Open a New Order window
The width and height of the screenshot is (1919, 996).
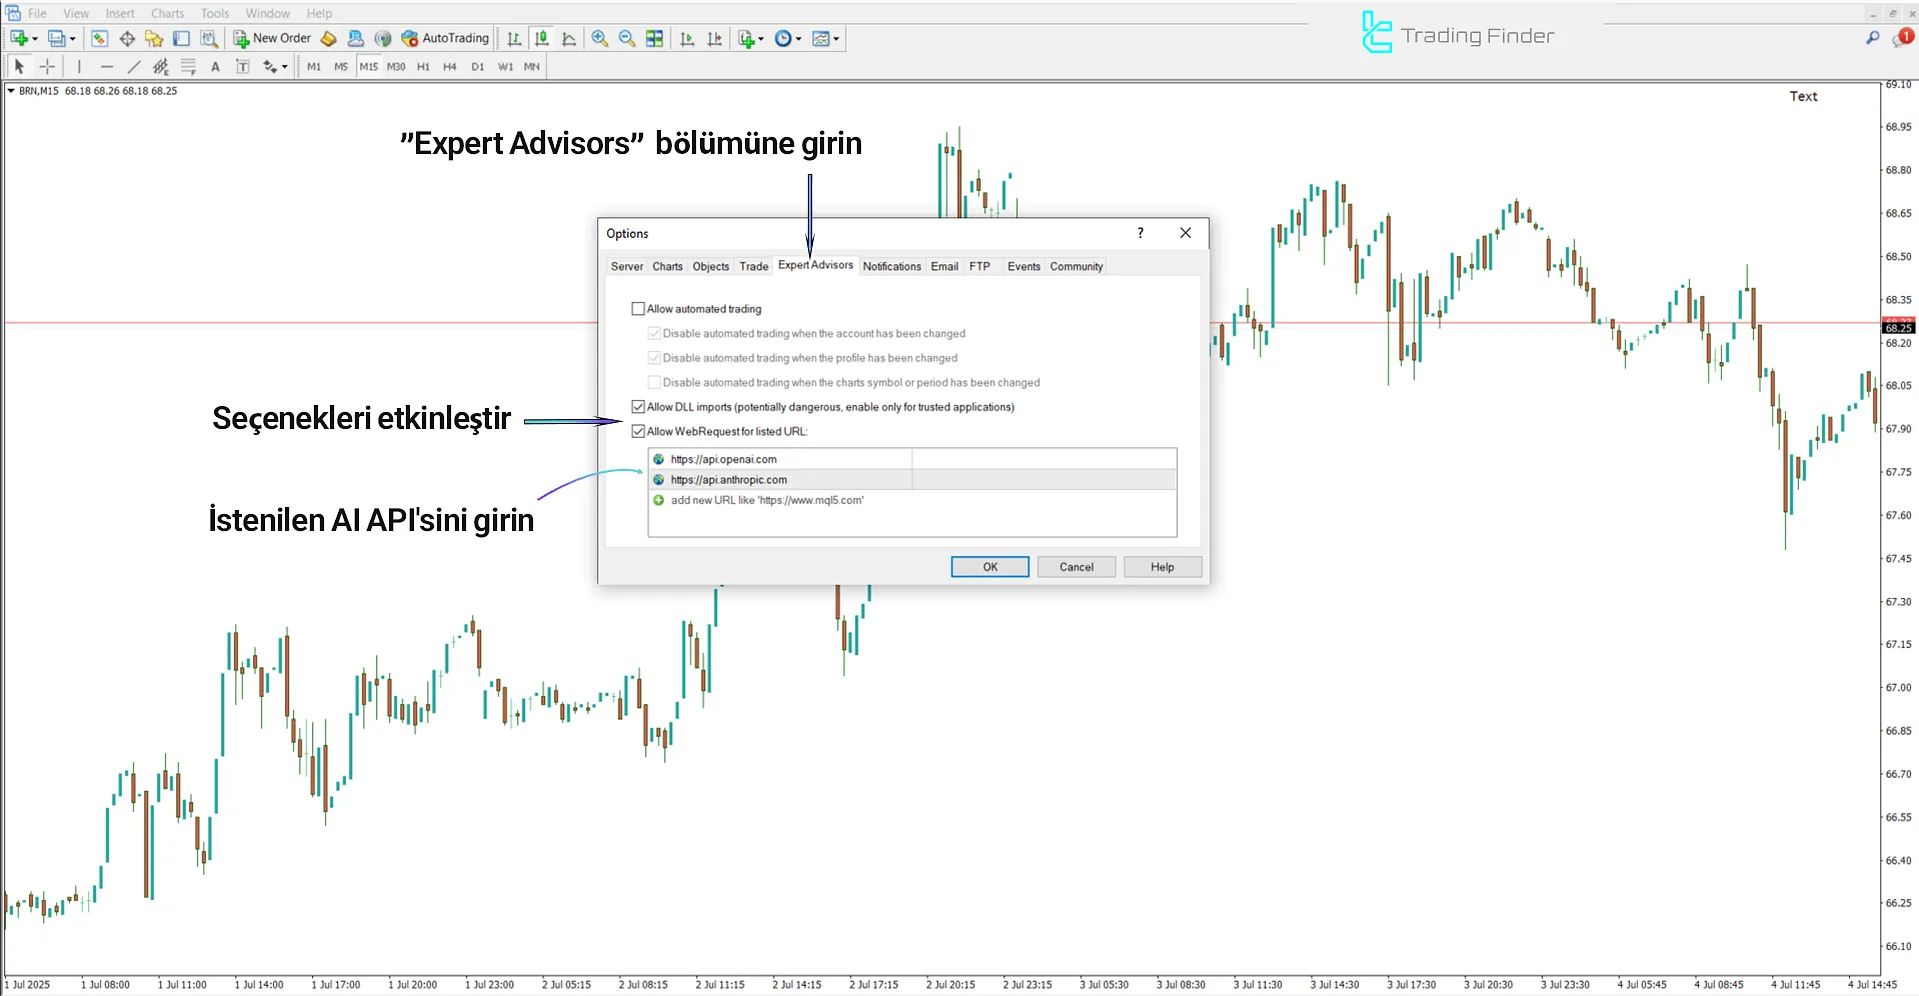tap(271, 38)
